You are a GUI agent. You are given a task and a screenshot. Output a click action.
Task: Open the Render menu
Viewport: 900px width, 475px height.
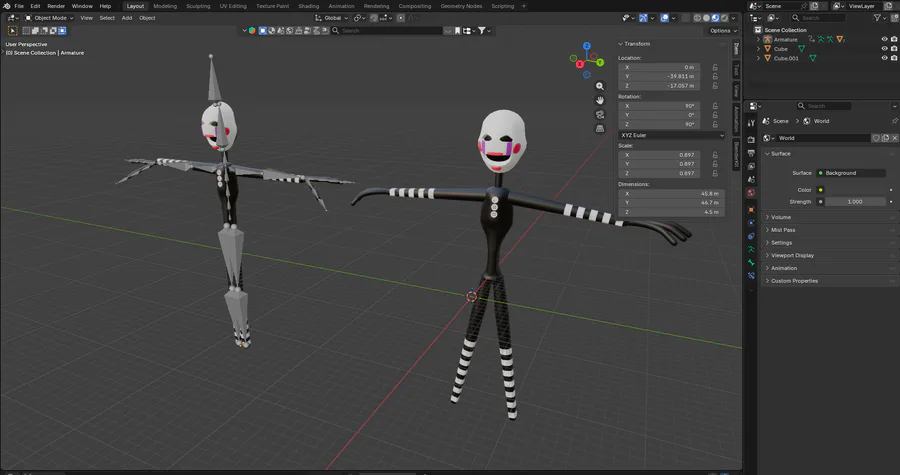pos(56,6)
